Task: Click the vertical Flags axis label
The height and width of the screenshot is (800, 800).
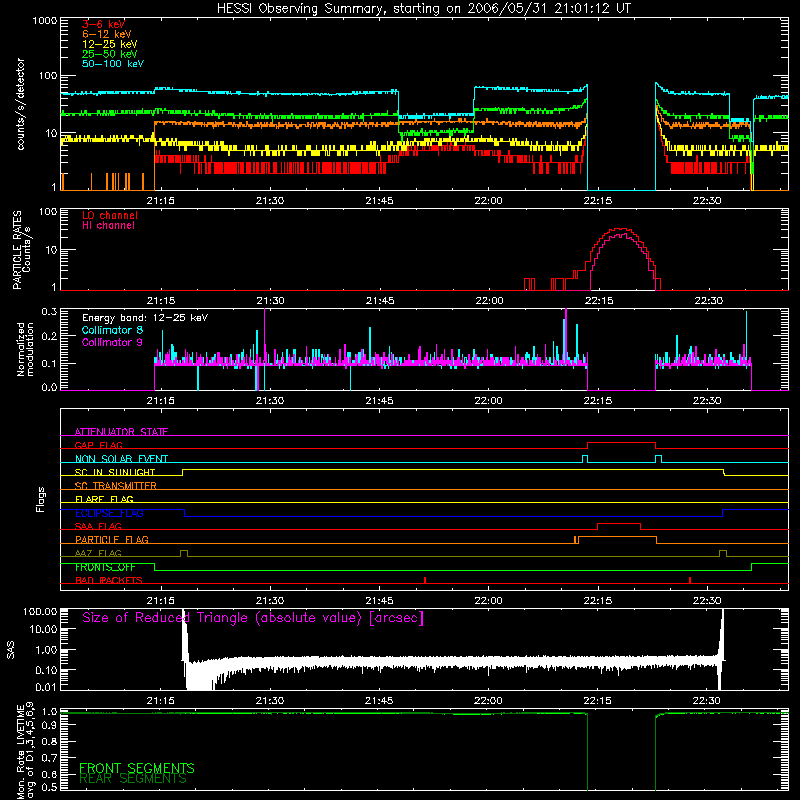Action: (x=41, y=499)
